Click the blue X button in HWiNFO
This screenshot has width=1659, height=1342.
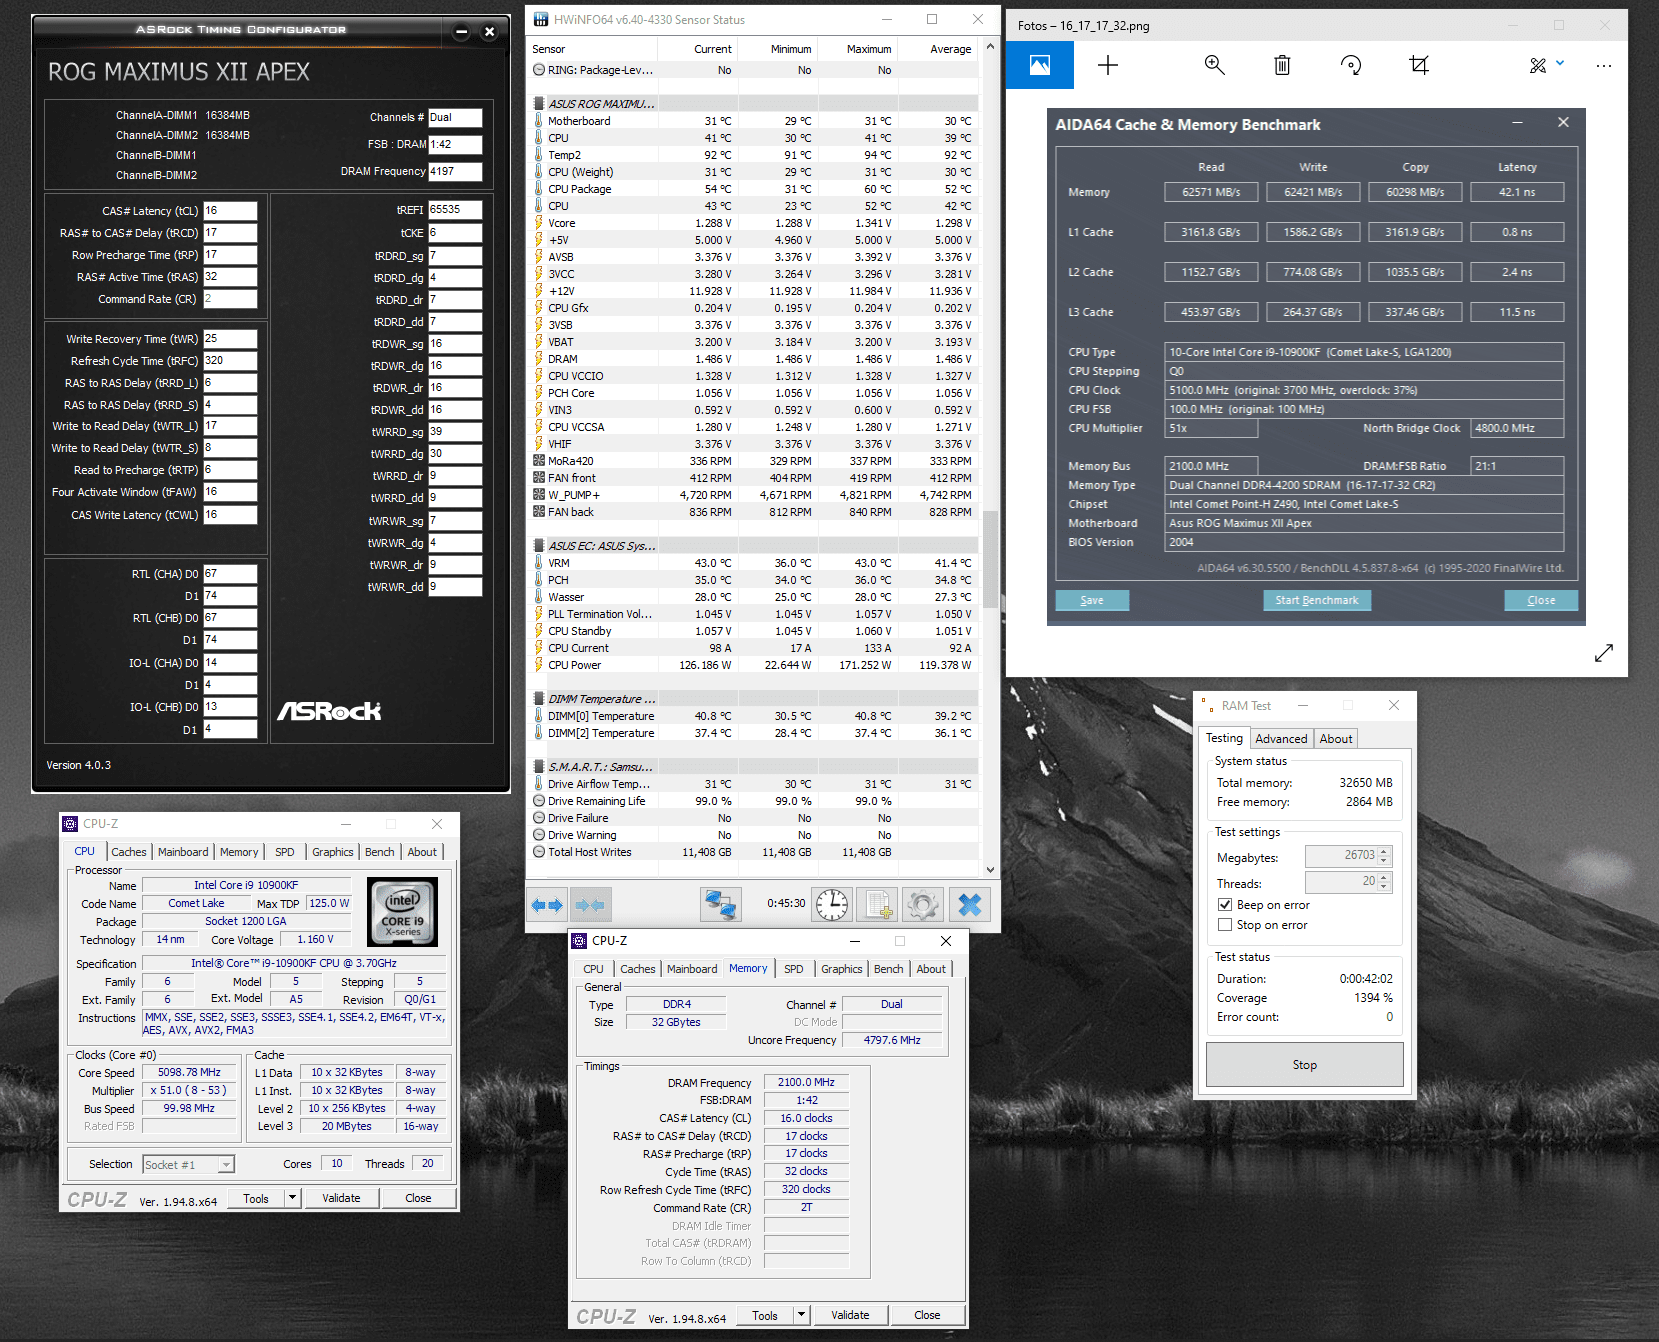[970, 905]
